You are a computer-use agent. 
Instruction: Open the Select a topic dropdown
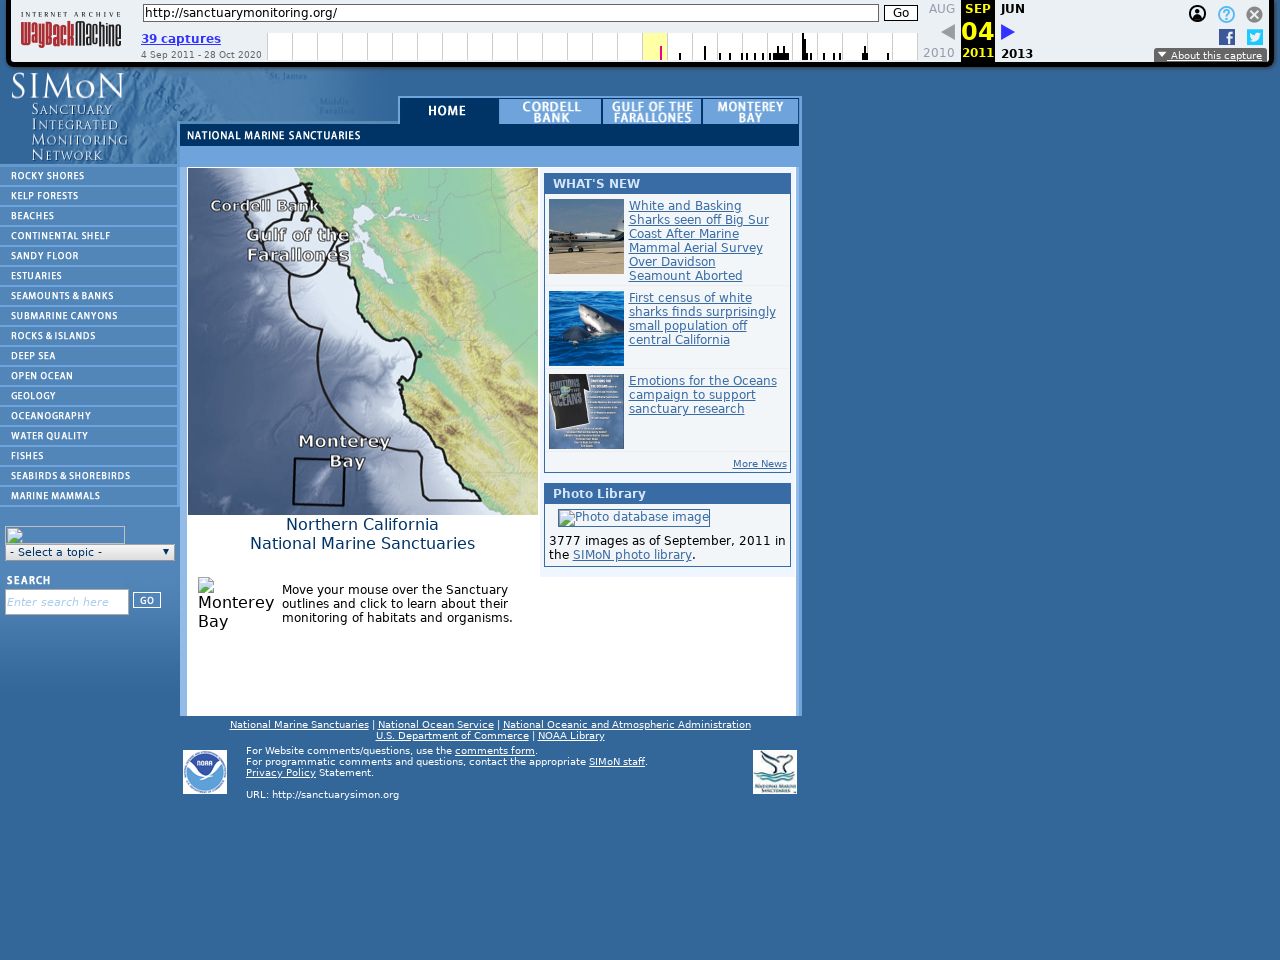tap(90, 552)
